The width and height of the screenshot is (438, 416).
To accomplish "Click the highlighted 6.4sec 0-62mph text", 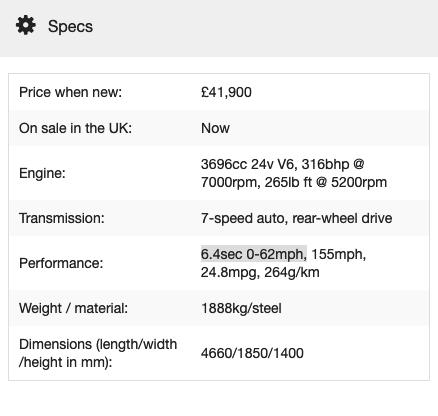I will [253, 254].
